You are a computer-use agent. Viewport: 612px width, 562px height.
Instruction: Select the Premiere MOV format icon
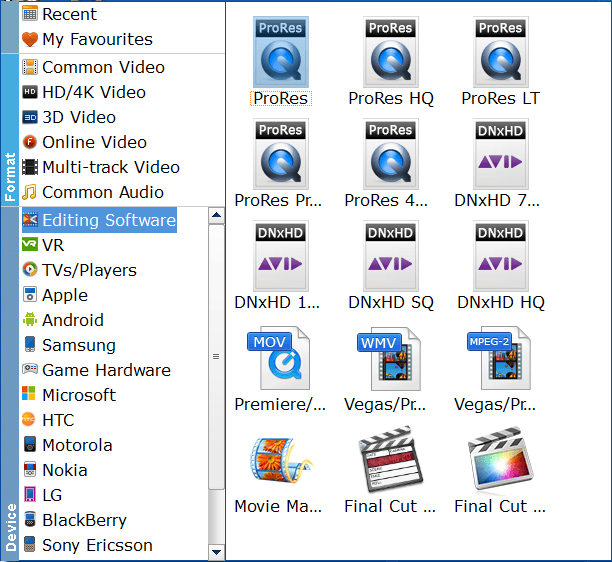coord(279,358)
